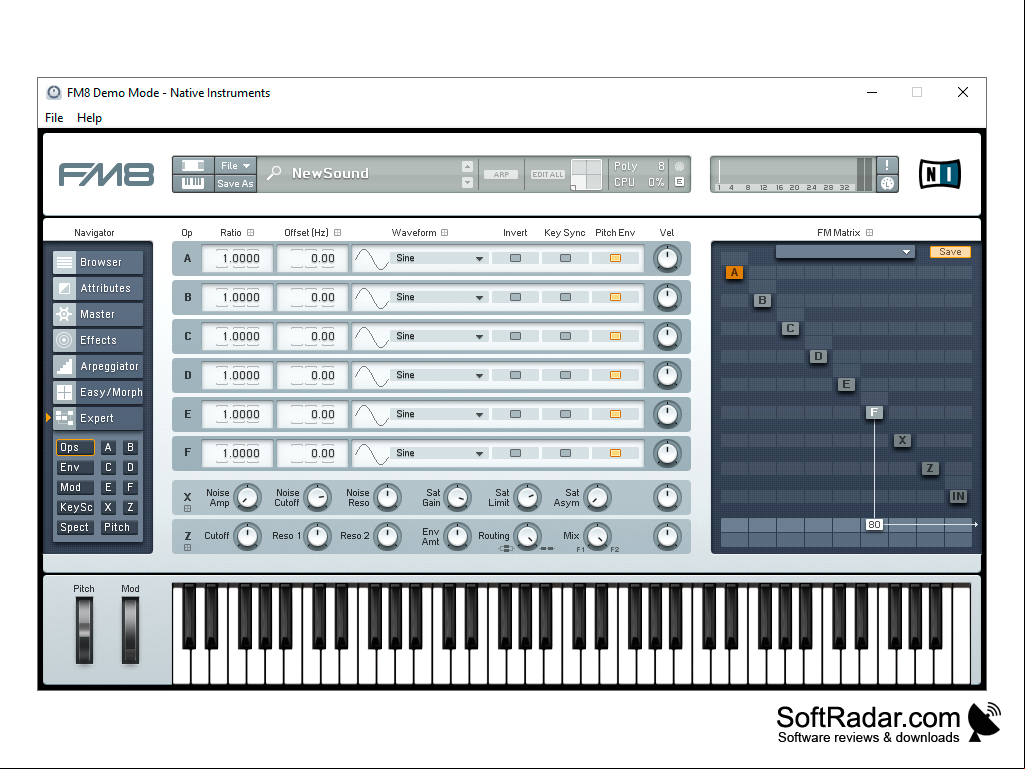Open the Easy/Morph page icon
The image size is (1025, 769).
tap(64, 392)
